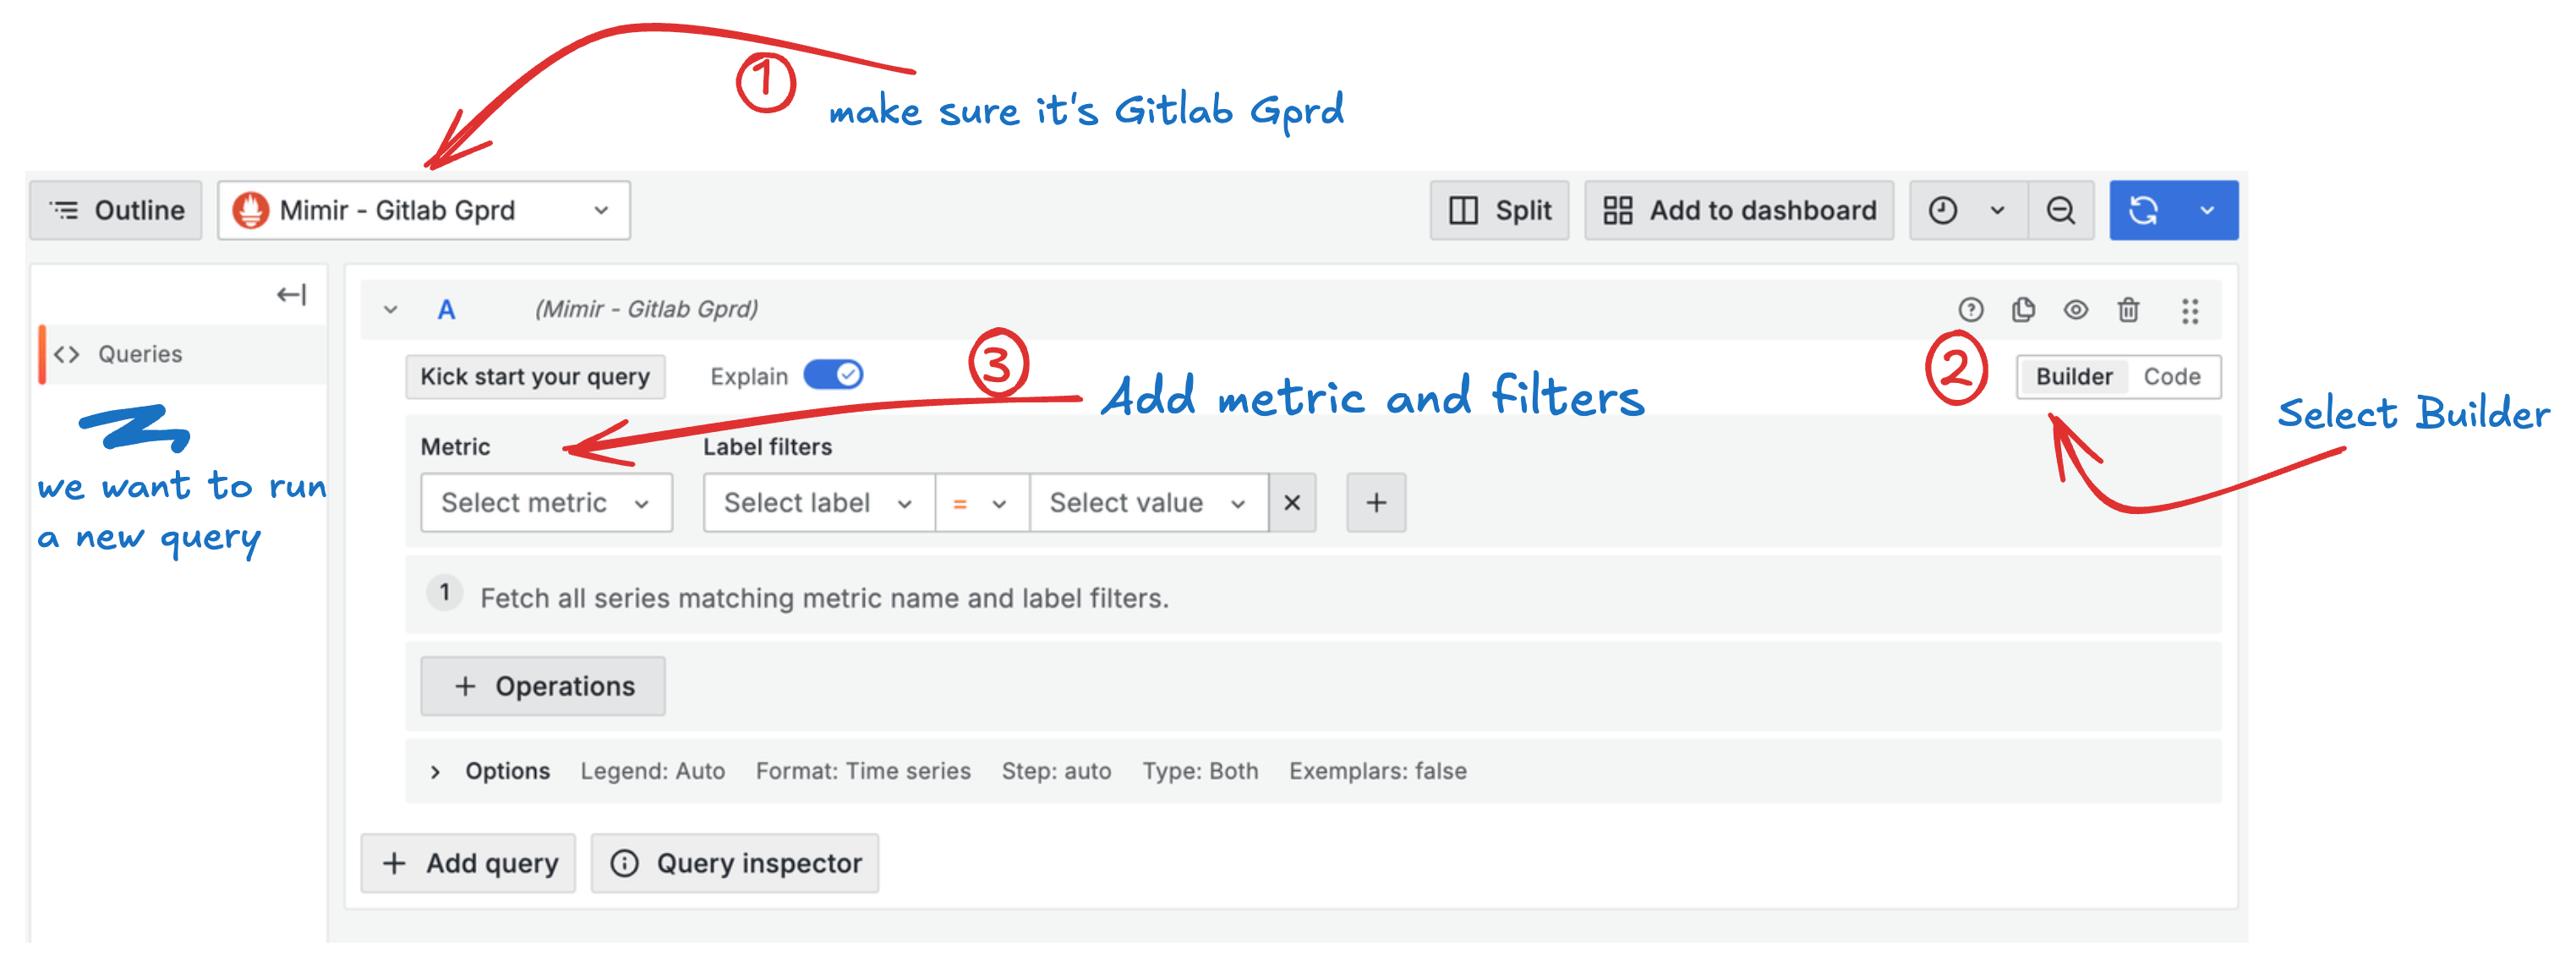2576x968 pixels.
Task: Duplicate query A using the copy icon
Action: pyautogui.click(x=2024, y=310)
